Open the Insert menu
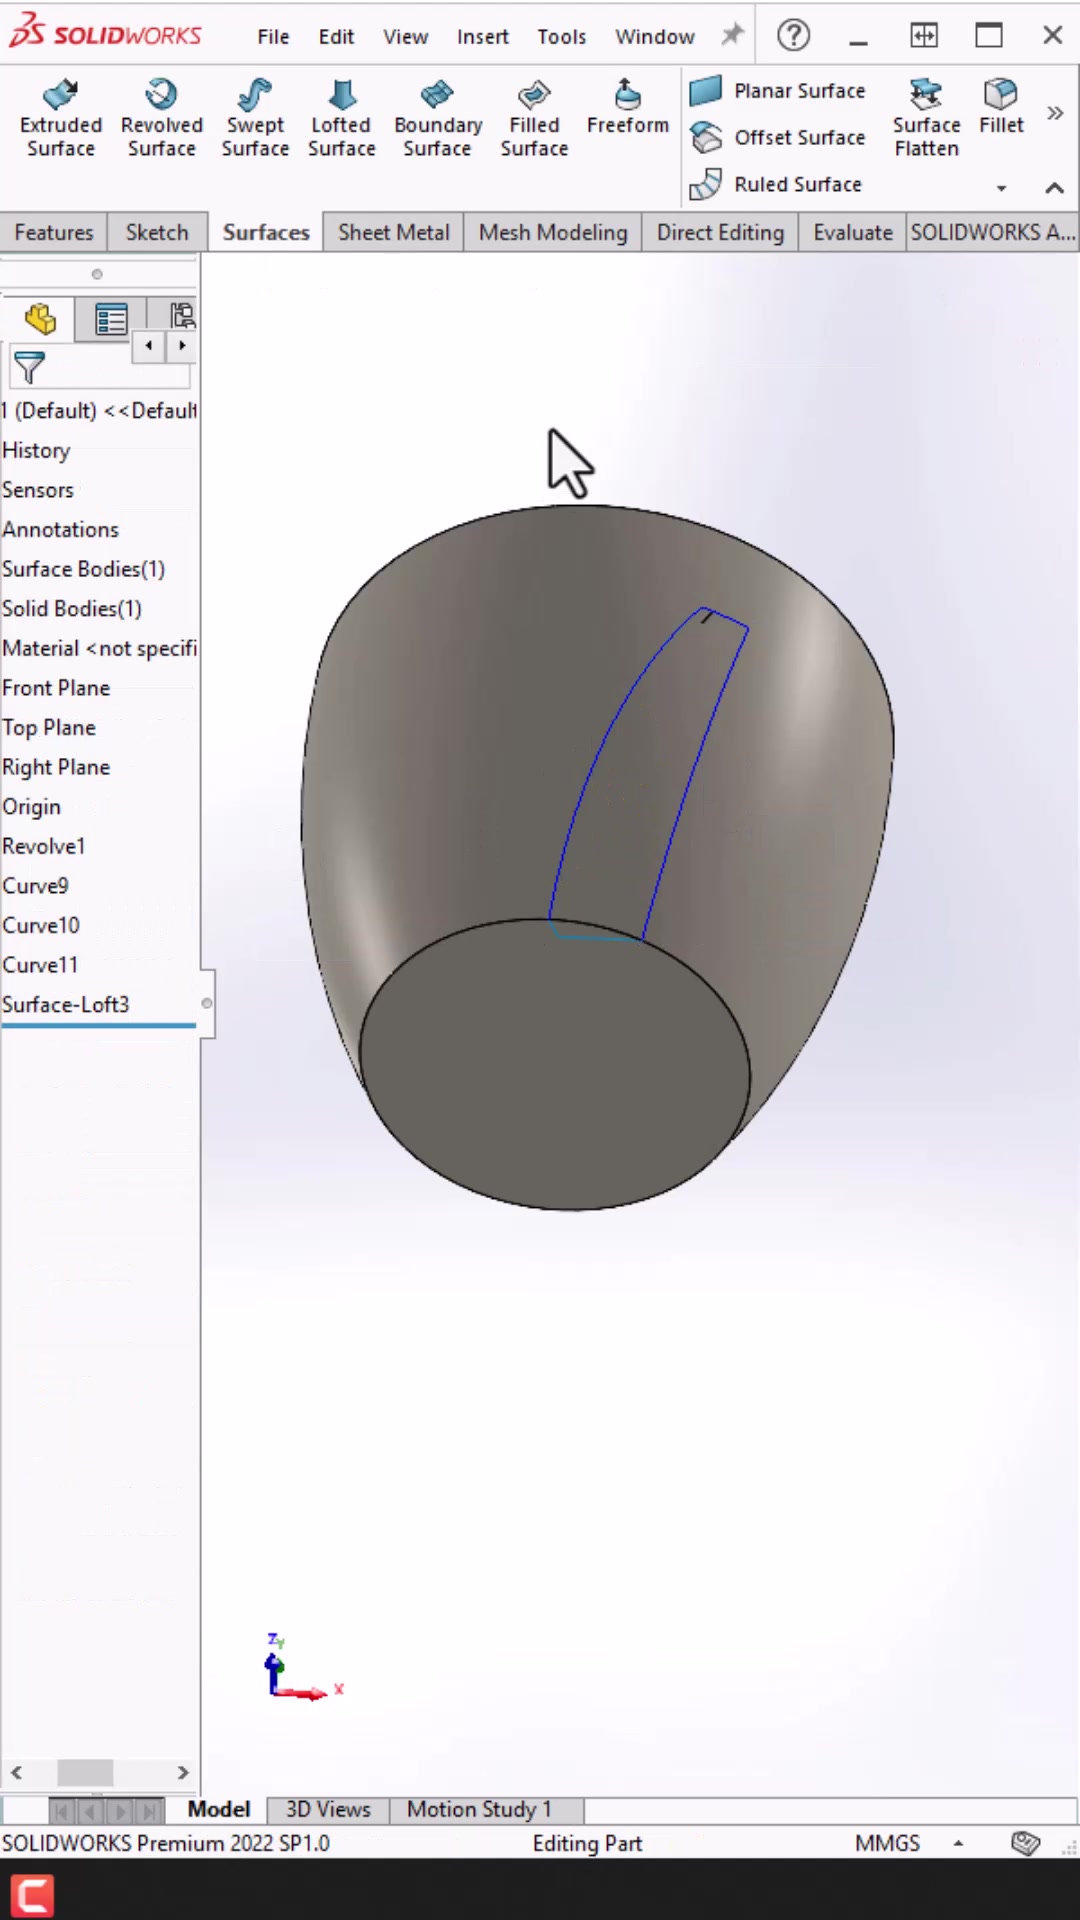Image resolution: width=1080 pixels, height=1920 pixels. (483, 37)
